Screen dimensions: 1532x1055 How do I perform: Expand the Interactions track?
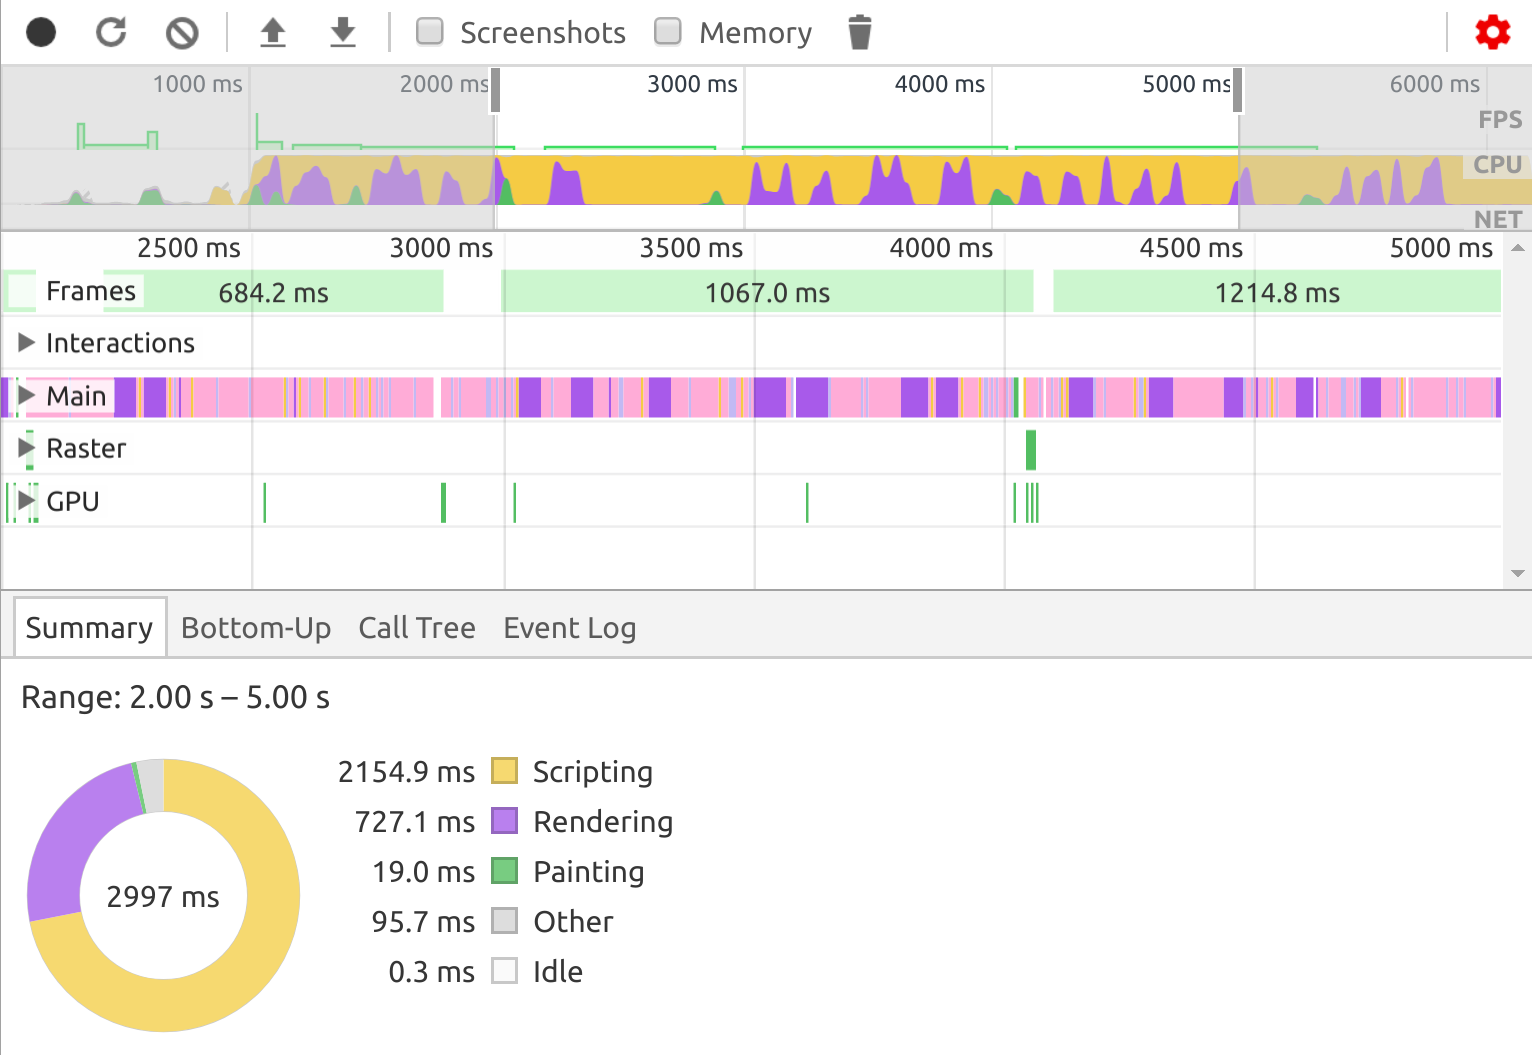point(27,343)
